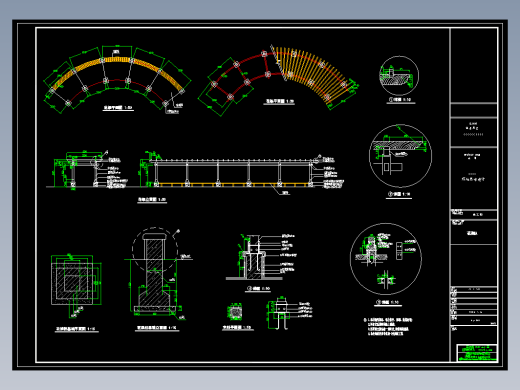Click the largest circular detail view
This screenshot has width=520, height=390.
(x=386, y=259)
